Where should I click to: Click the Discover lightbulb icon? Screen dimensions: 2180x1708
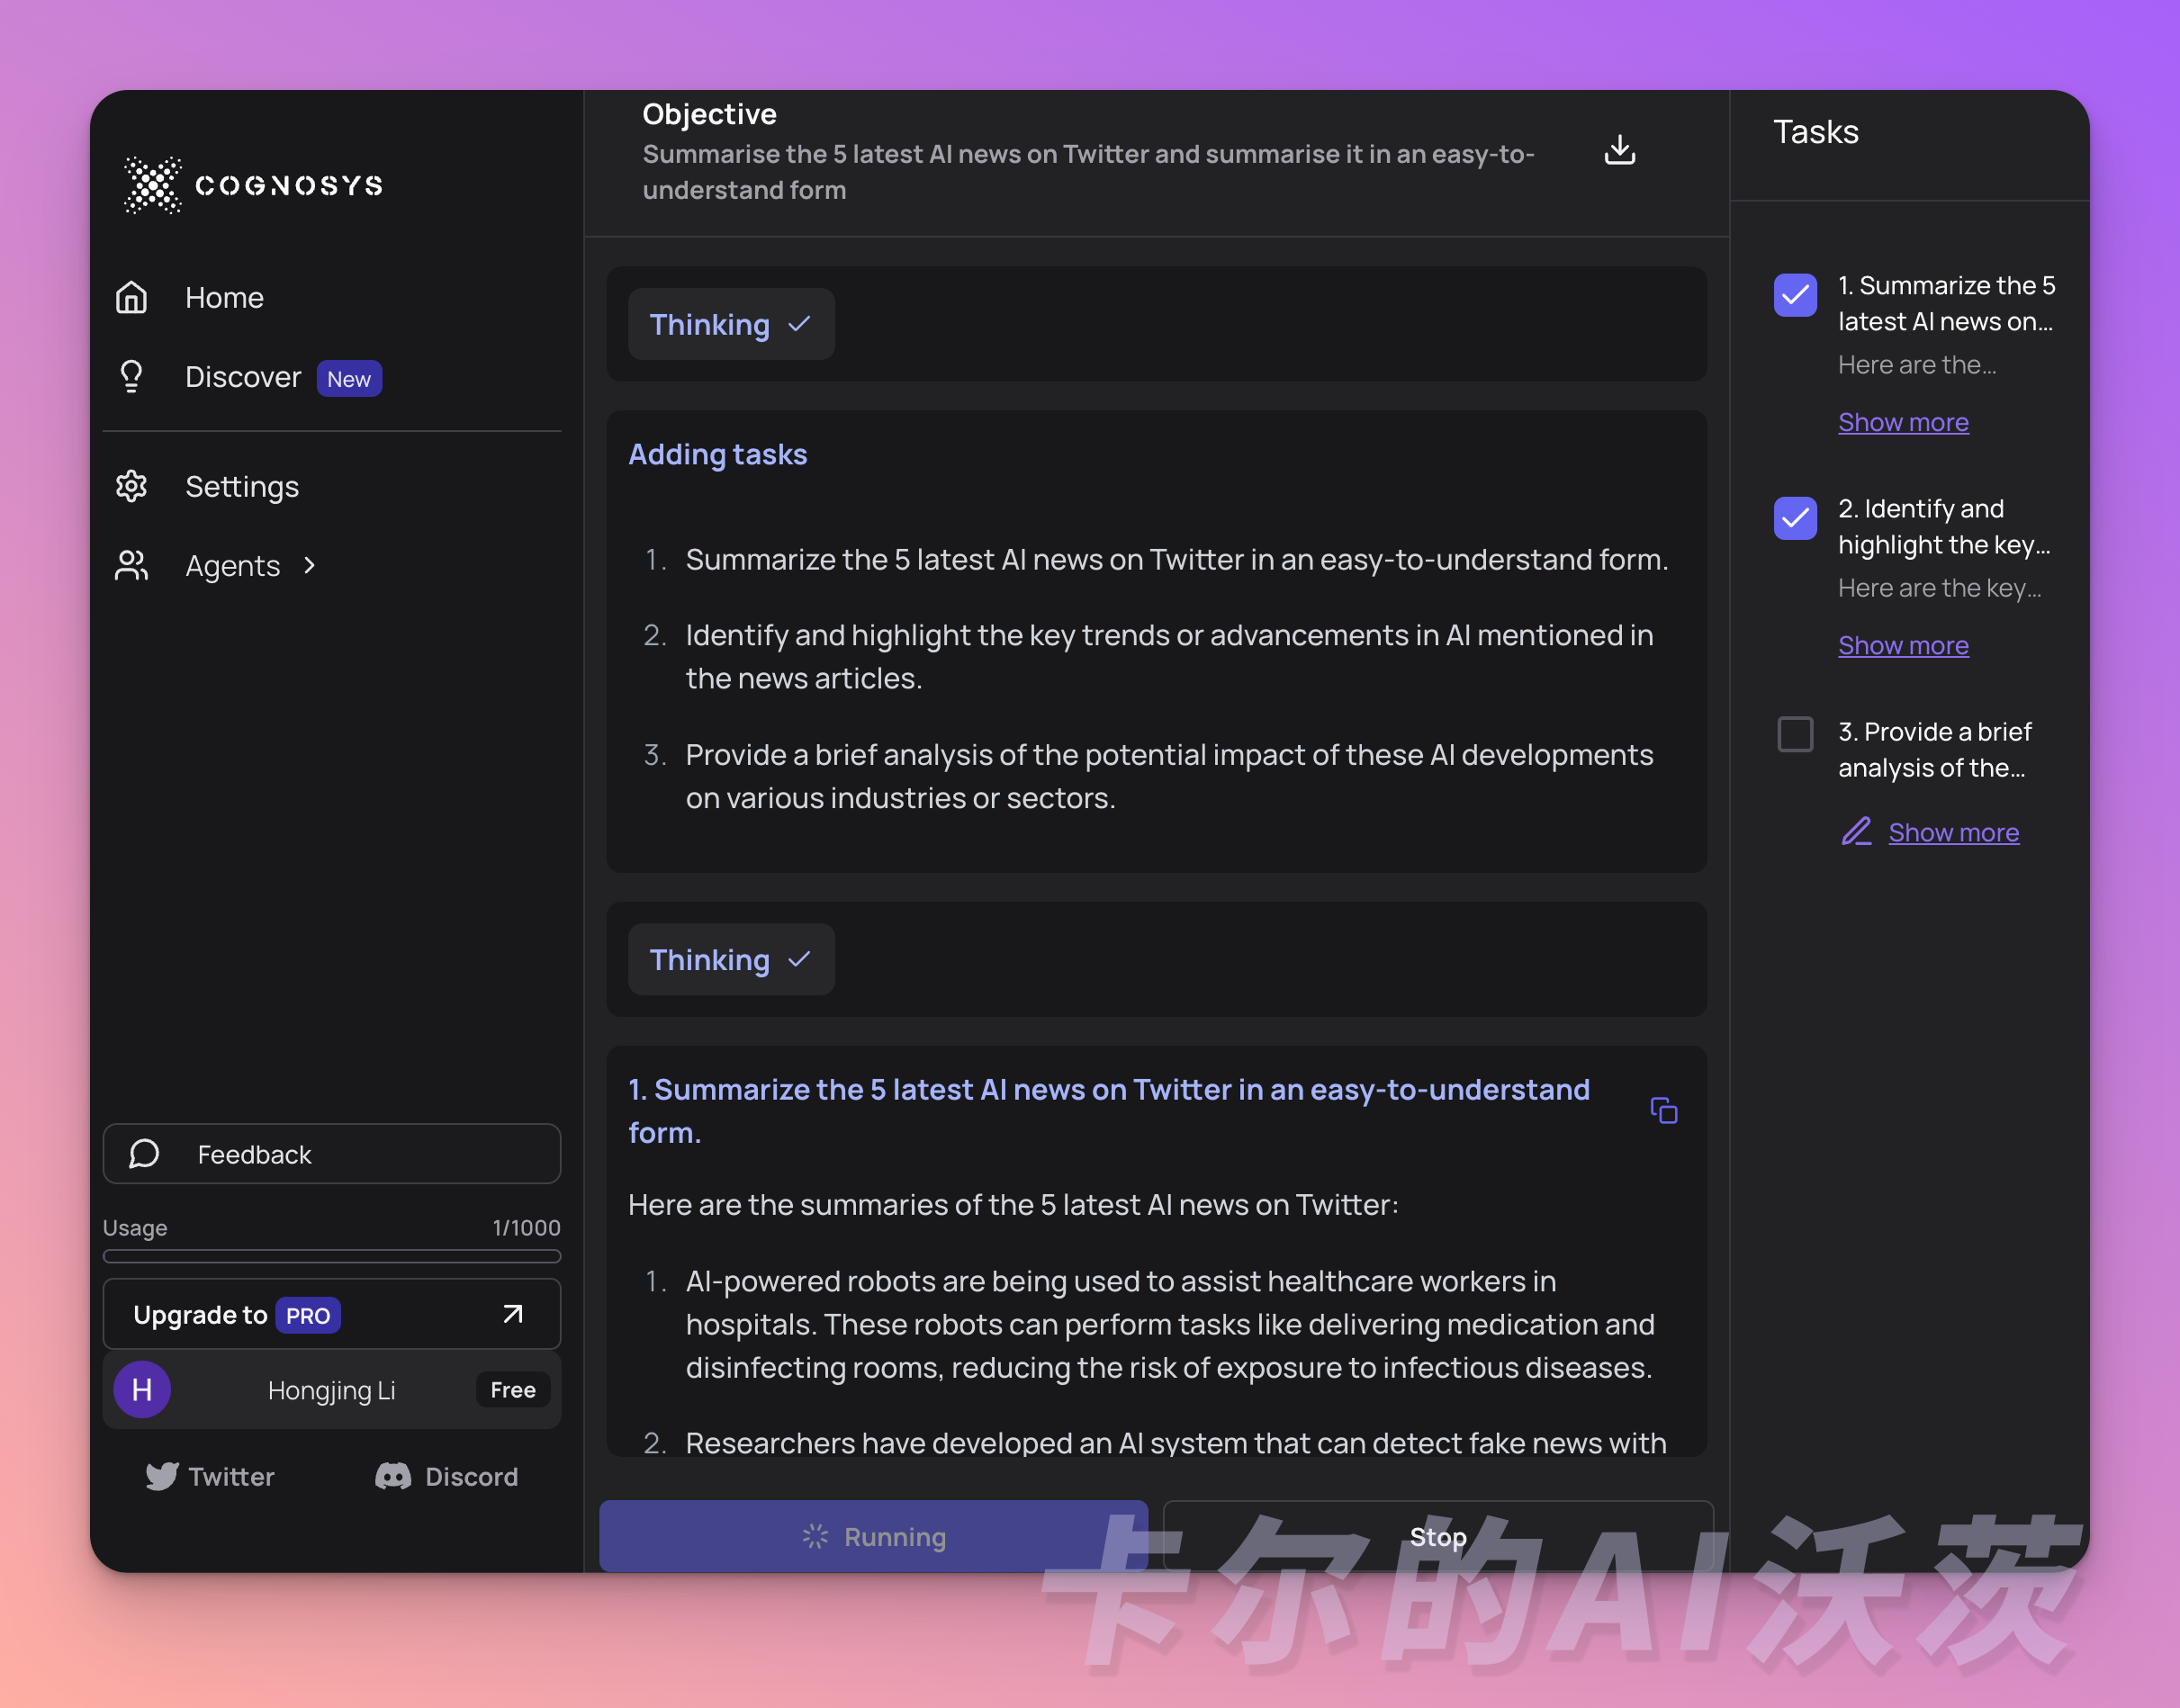132,377
